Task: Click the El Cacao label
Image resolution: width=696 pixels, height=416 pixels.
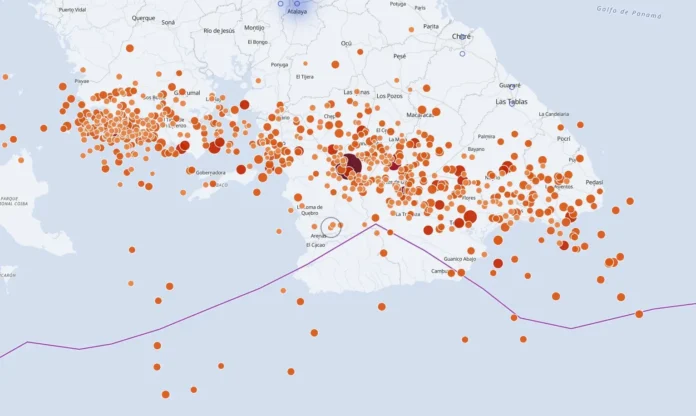Action: [x=316, y=245]
